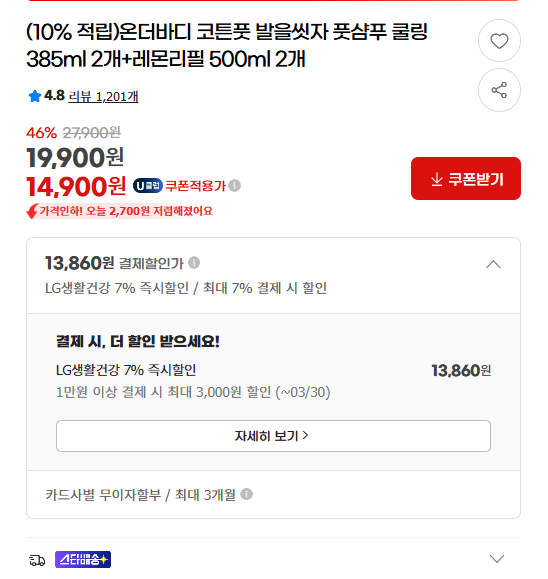
Task: Click the U클럽 membership badge
Action: [x=148, y=185]
